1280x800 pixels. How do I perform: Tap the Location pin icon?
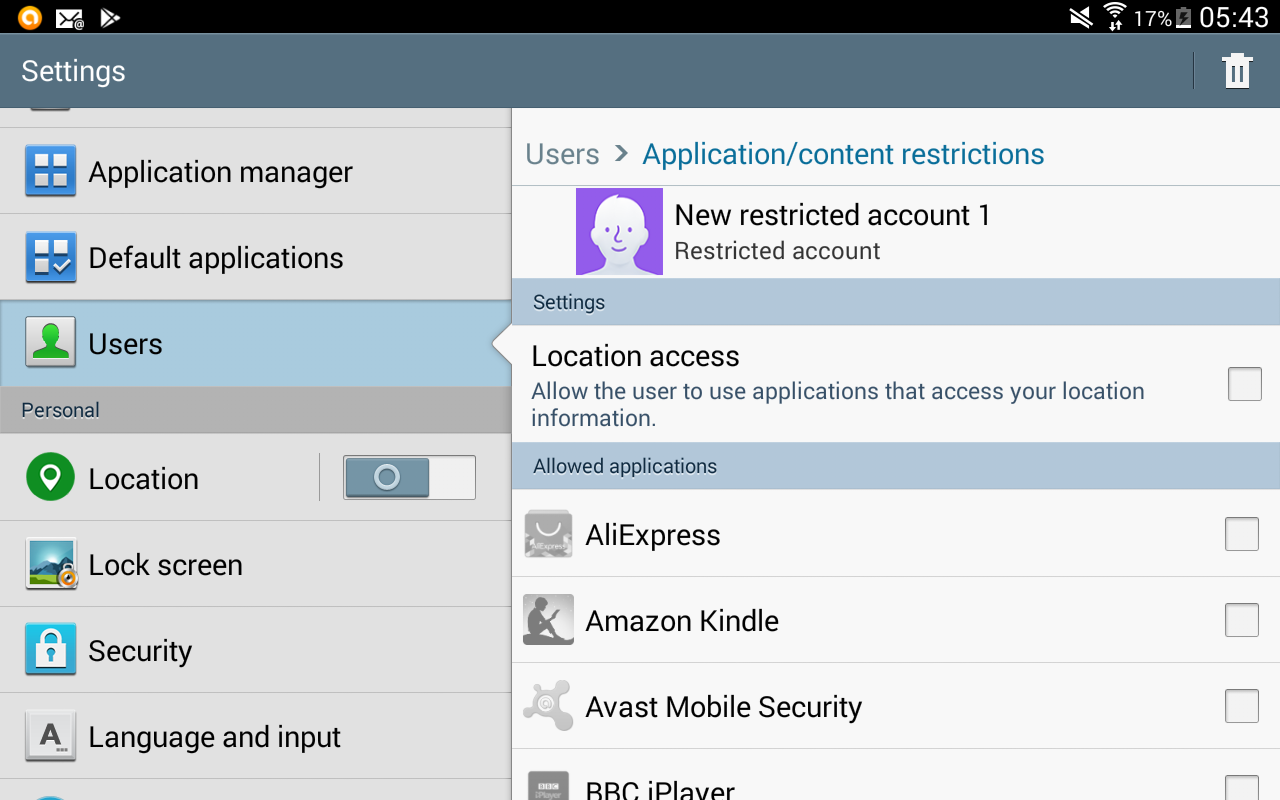pyautogui.click(x=50, y=478)
